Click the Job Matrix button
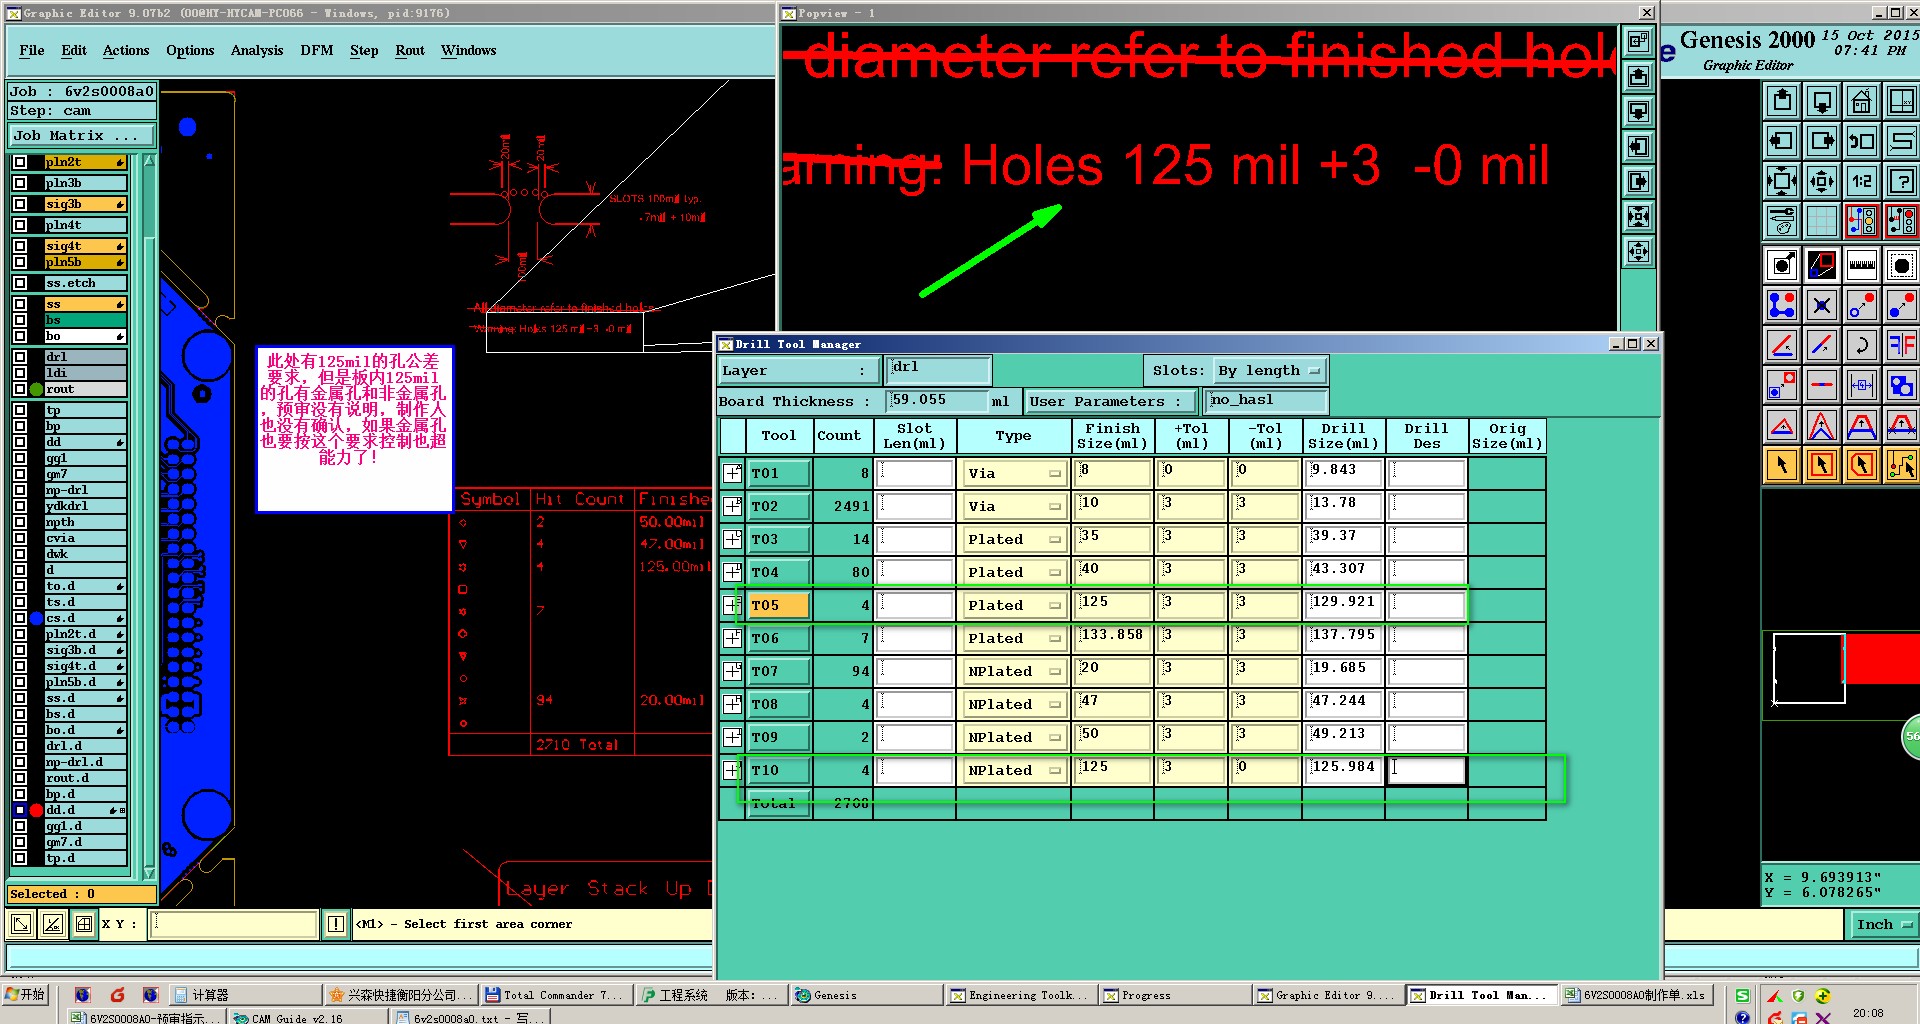The height and width of the screenshot is (1024, 1920). pyautogui.click(x=82, y=136)
